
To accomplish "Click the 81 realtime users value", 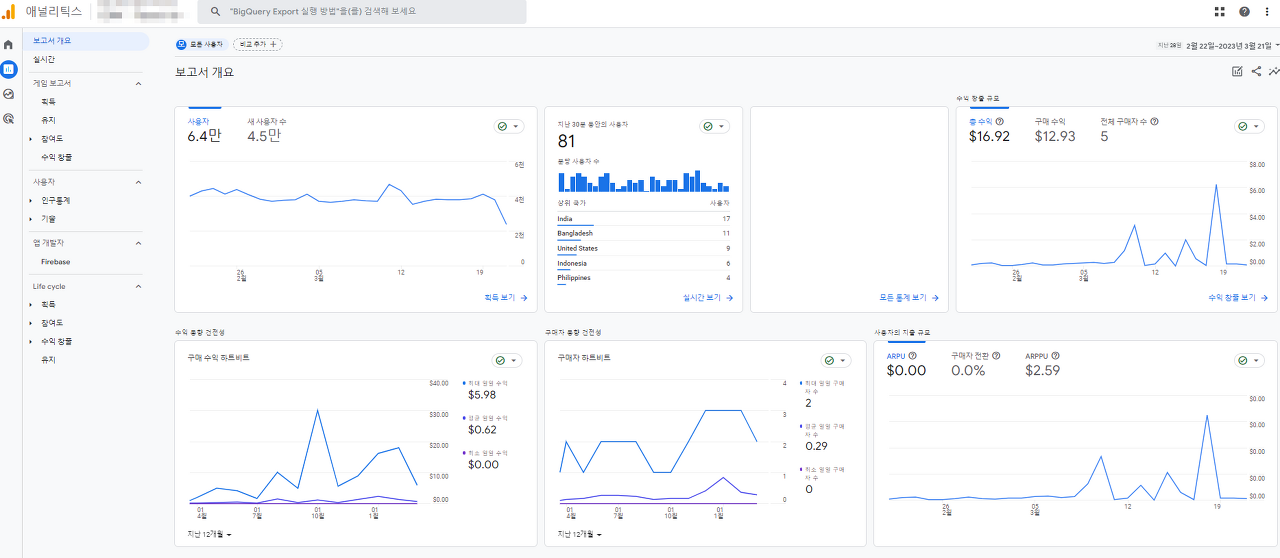I will [x=567, y=141].
